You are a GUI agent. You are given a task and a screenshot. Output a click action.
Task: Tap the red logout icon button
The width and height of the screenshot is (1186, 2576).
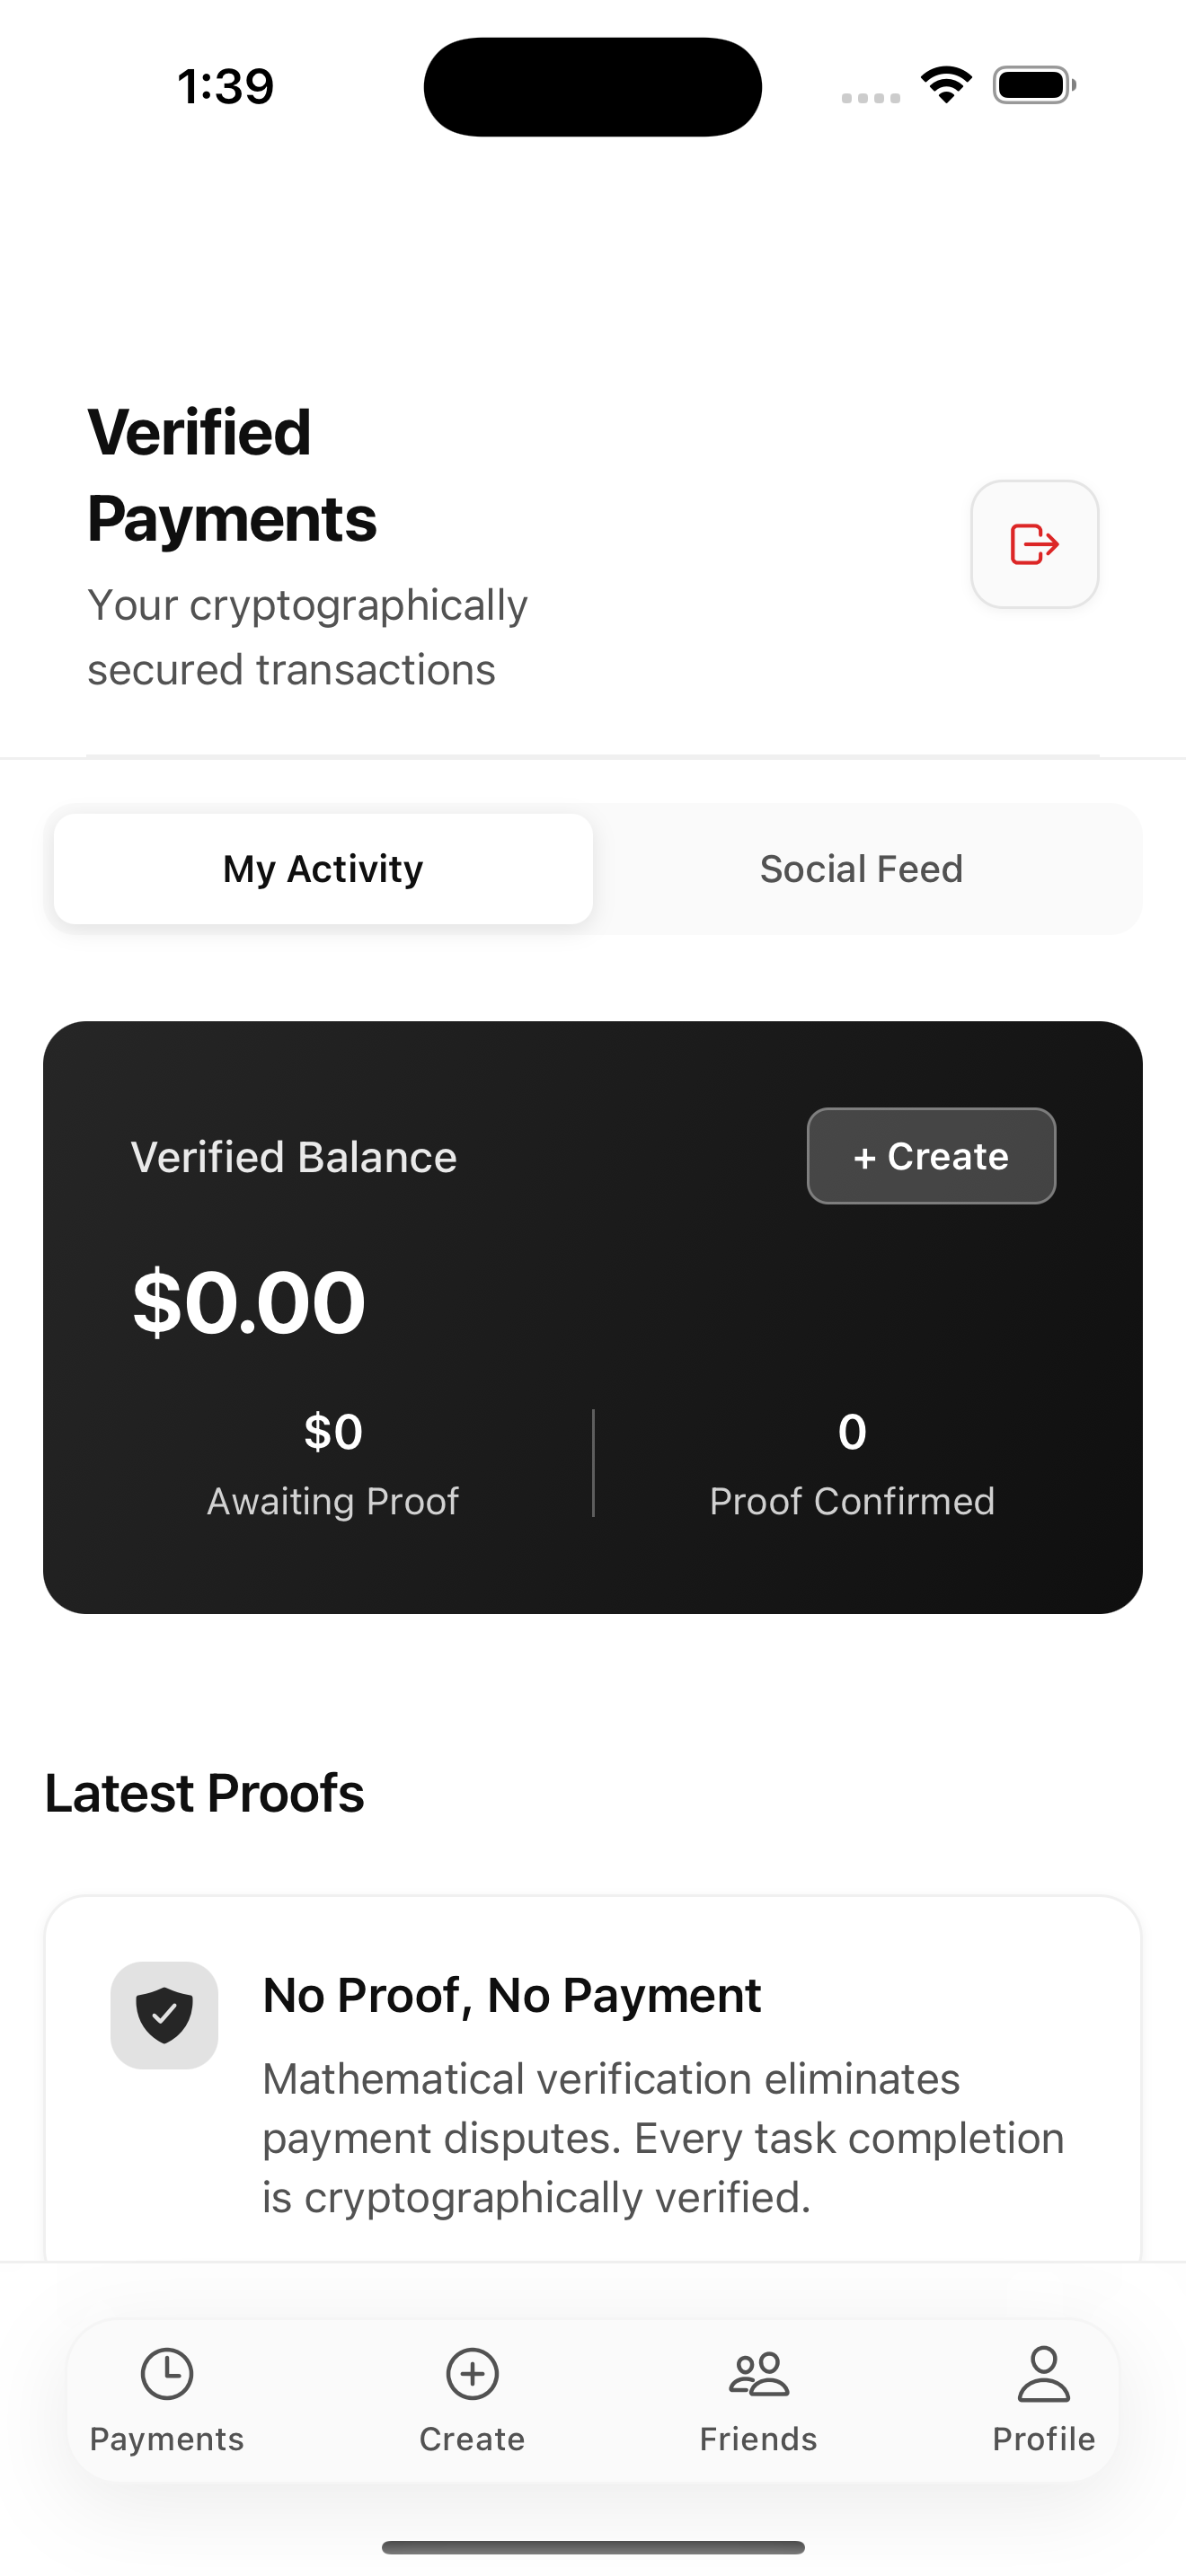[1034, 544]
